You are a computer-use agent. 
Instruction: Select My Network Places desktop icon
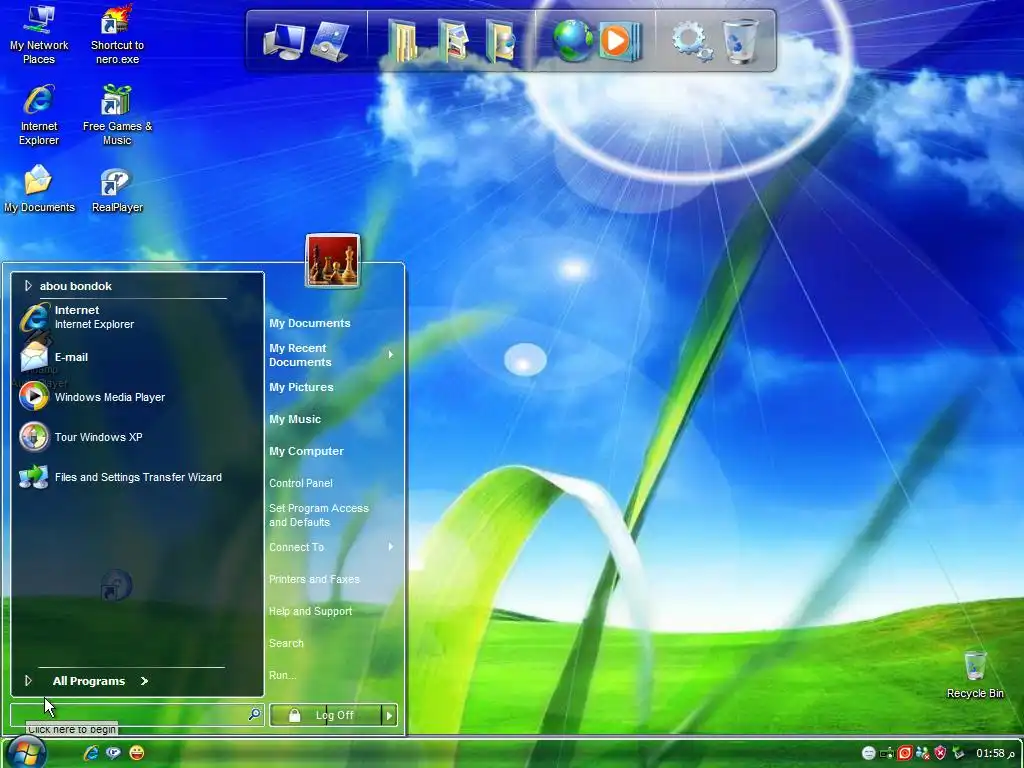click(39, 35)
